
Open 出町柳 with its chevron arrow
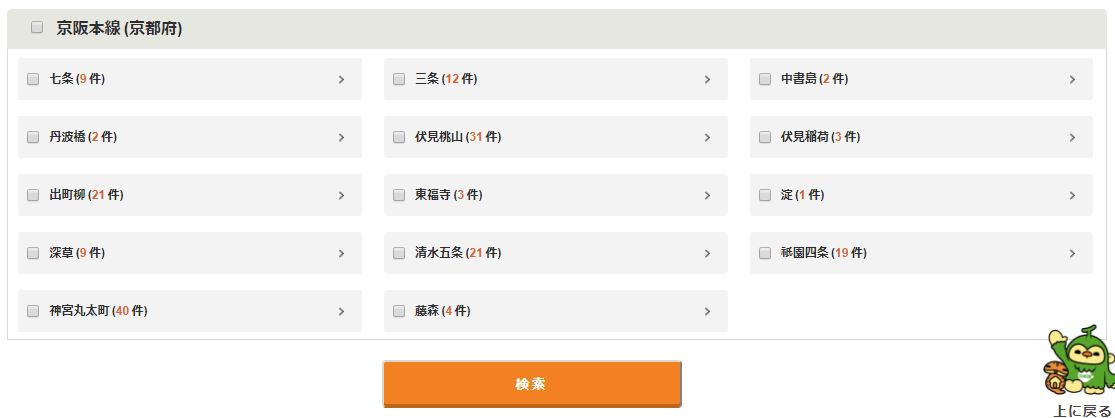pyautogui.click(x=341, y=195)
